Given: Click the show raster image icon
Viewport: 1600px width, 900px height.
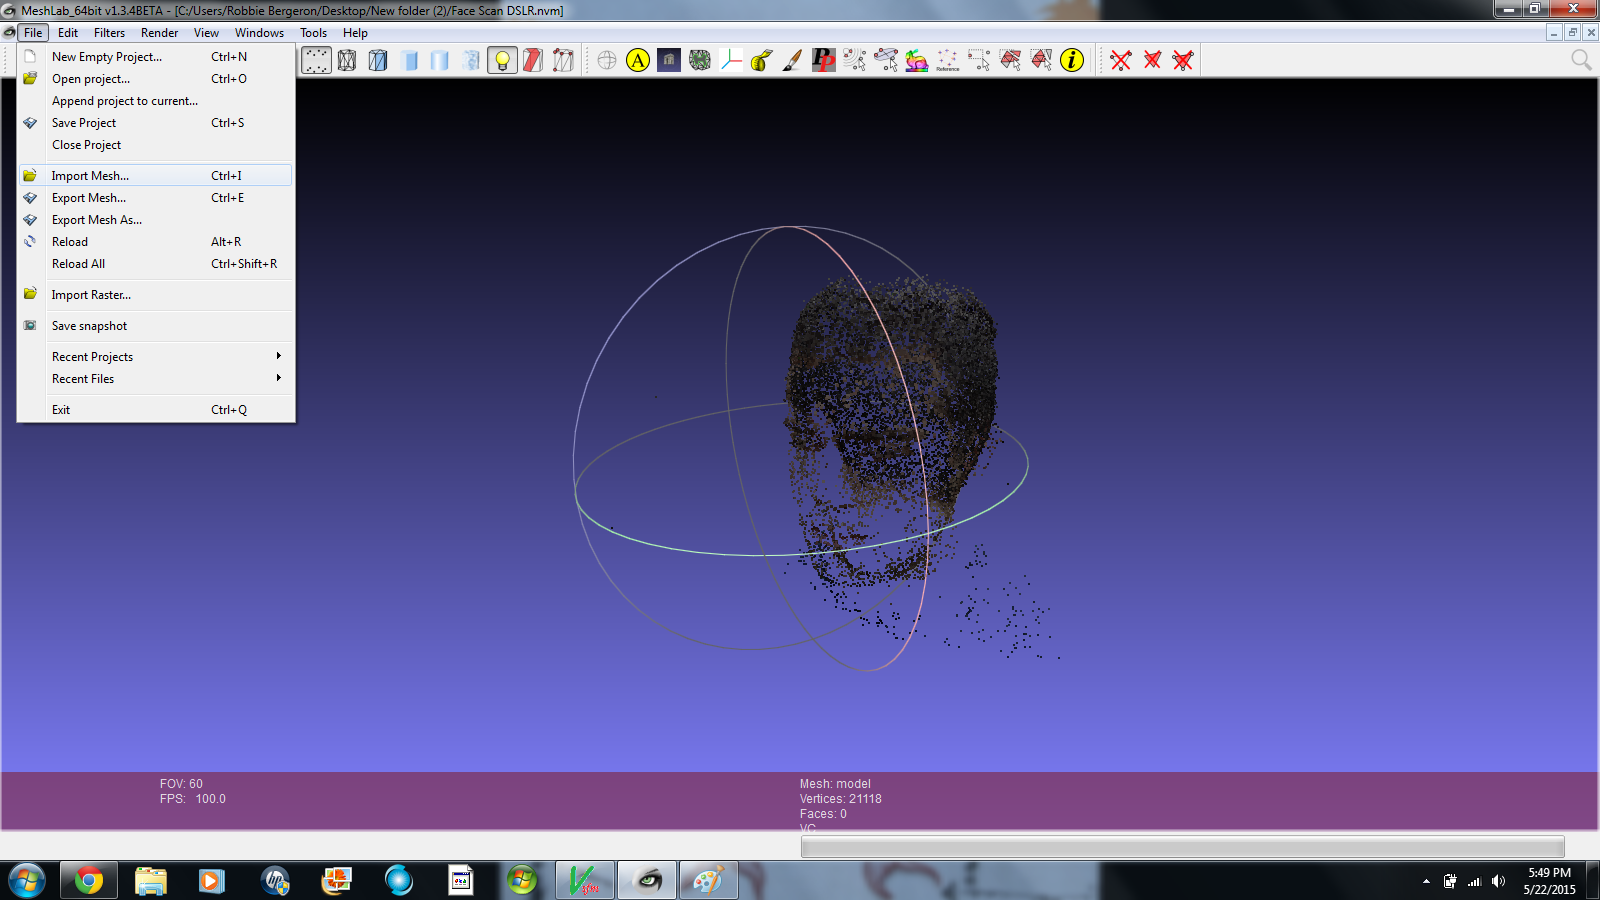Looking at the screenshot, I should [669, 60].
